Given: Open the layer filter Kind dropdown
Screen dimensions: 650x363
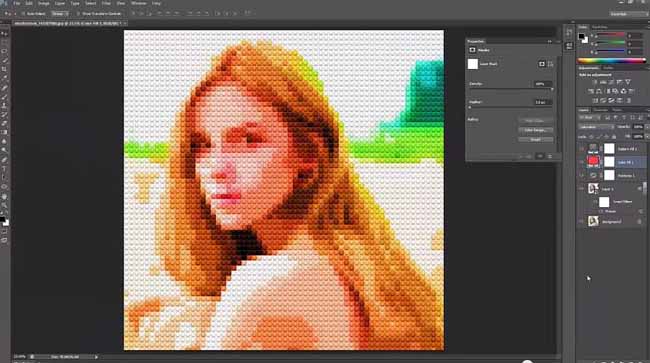Looking at the screenshot, I should click(x=589, y=118).
